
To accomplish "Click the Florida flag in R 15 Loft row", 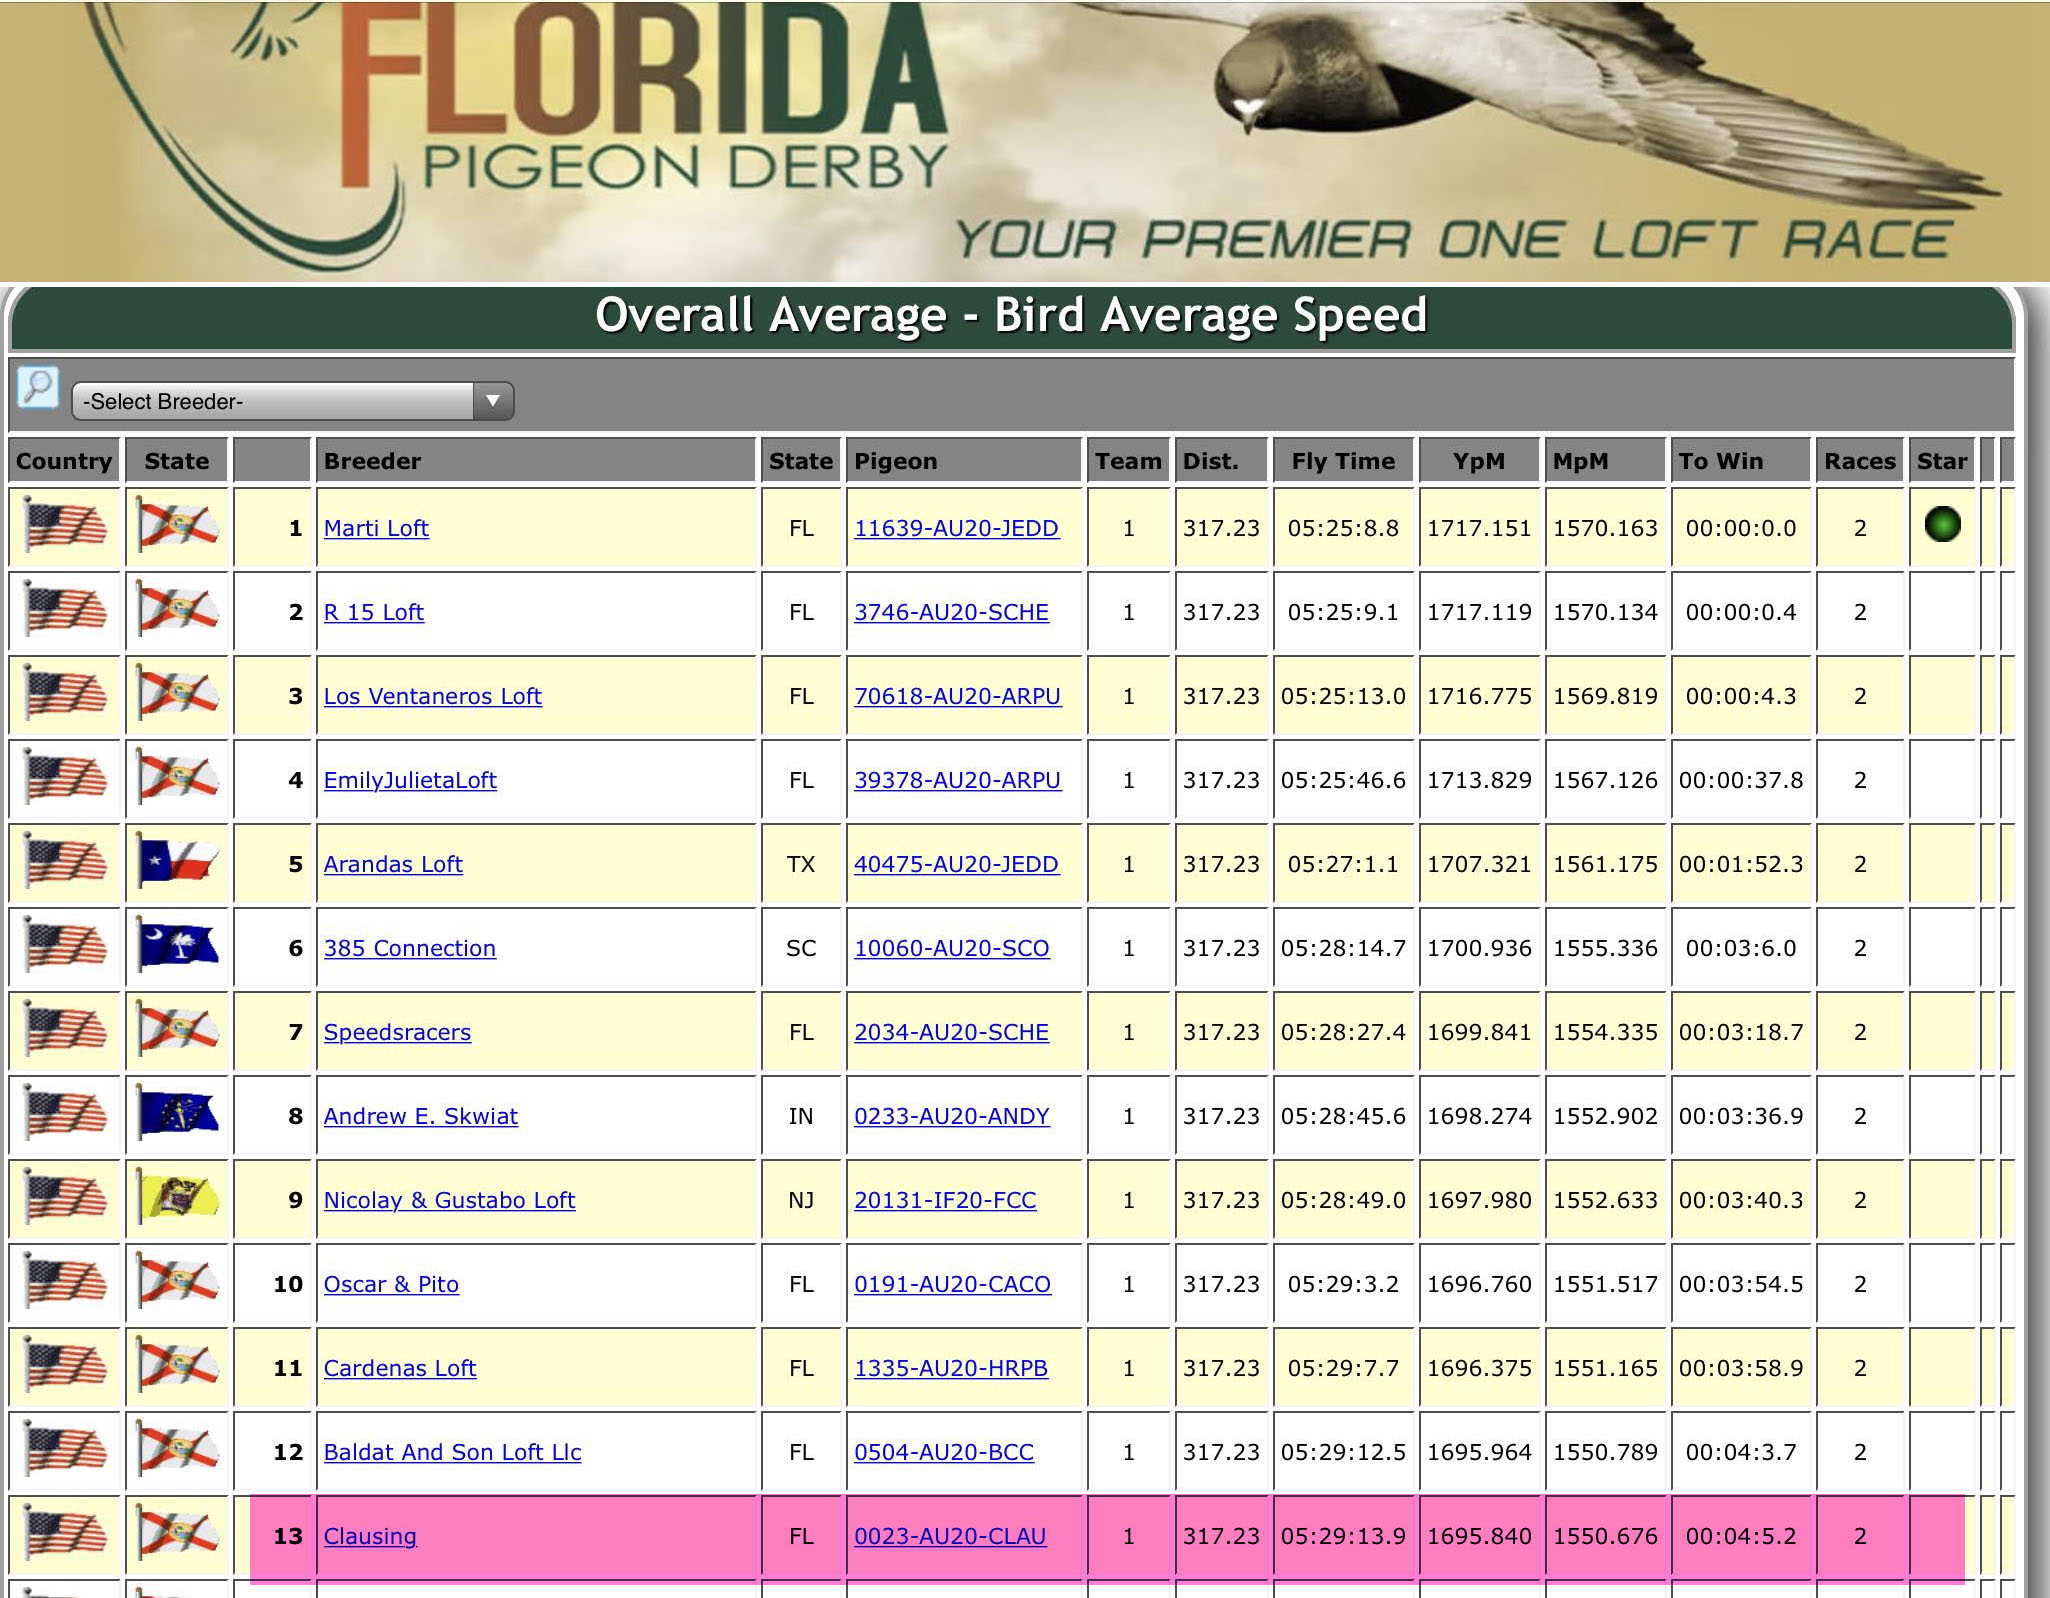I will 178,611.
